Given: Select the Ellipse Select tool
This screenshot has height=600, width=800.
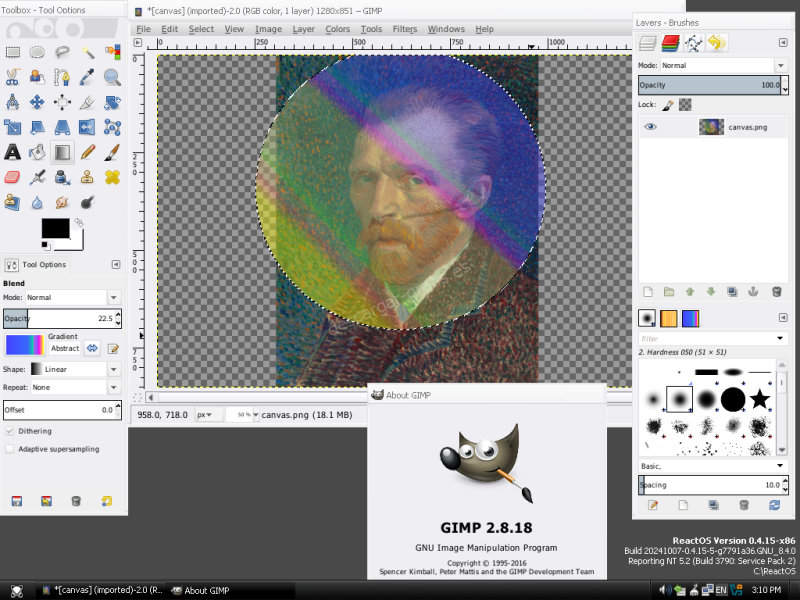Looking at the screenshot, I should [37, 52].
